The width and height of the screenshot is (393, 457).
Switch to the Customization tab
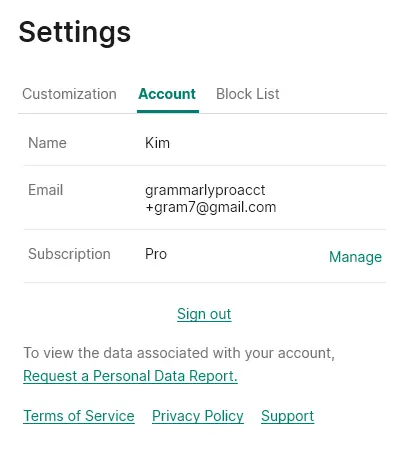(69, 94)
